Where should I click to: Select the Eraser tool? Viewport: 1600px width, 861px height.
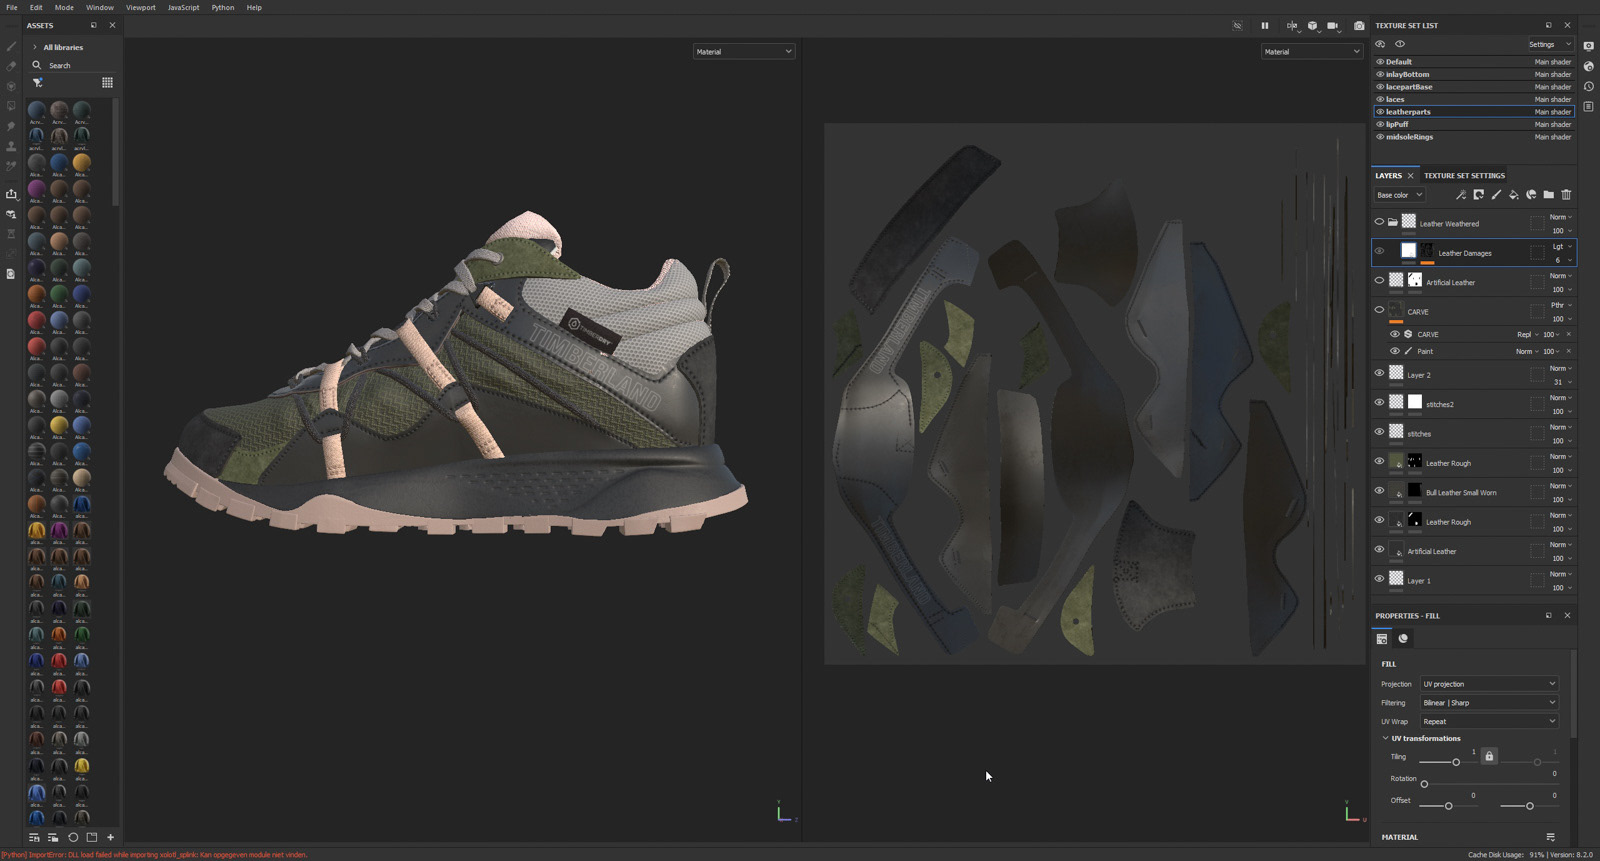11,66
